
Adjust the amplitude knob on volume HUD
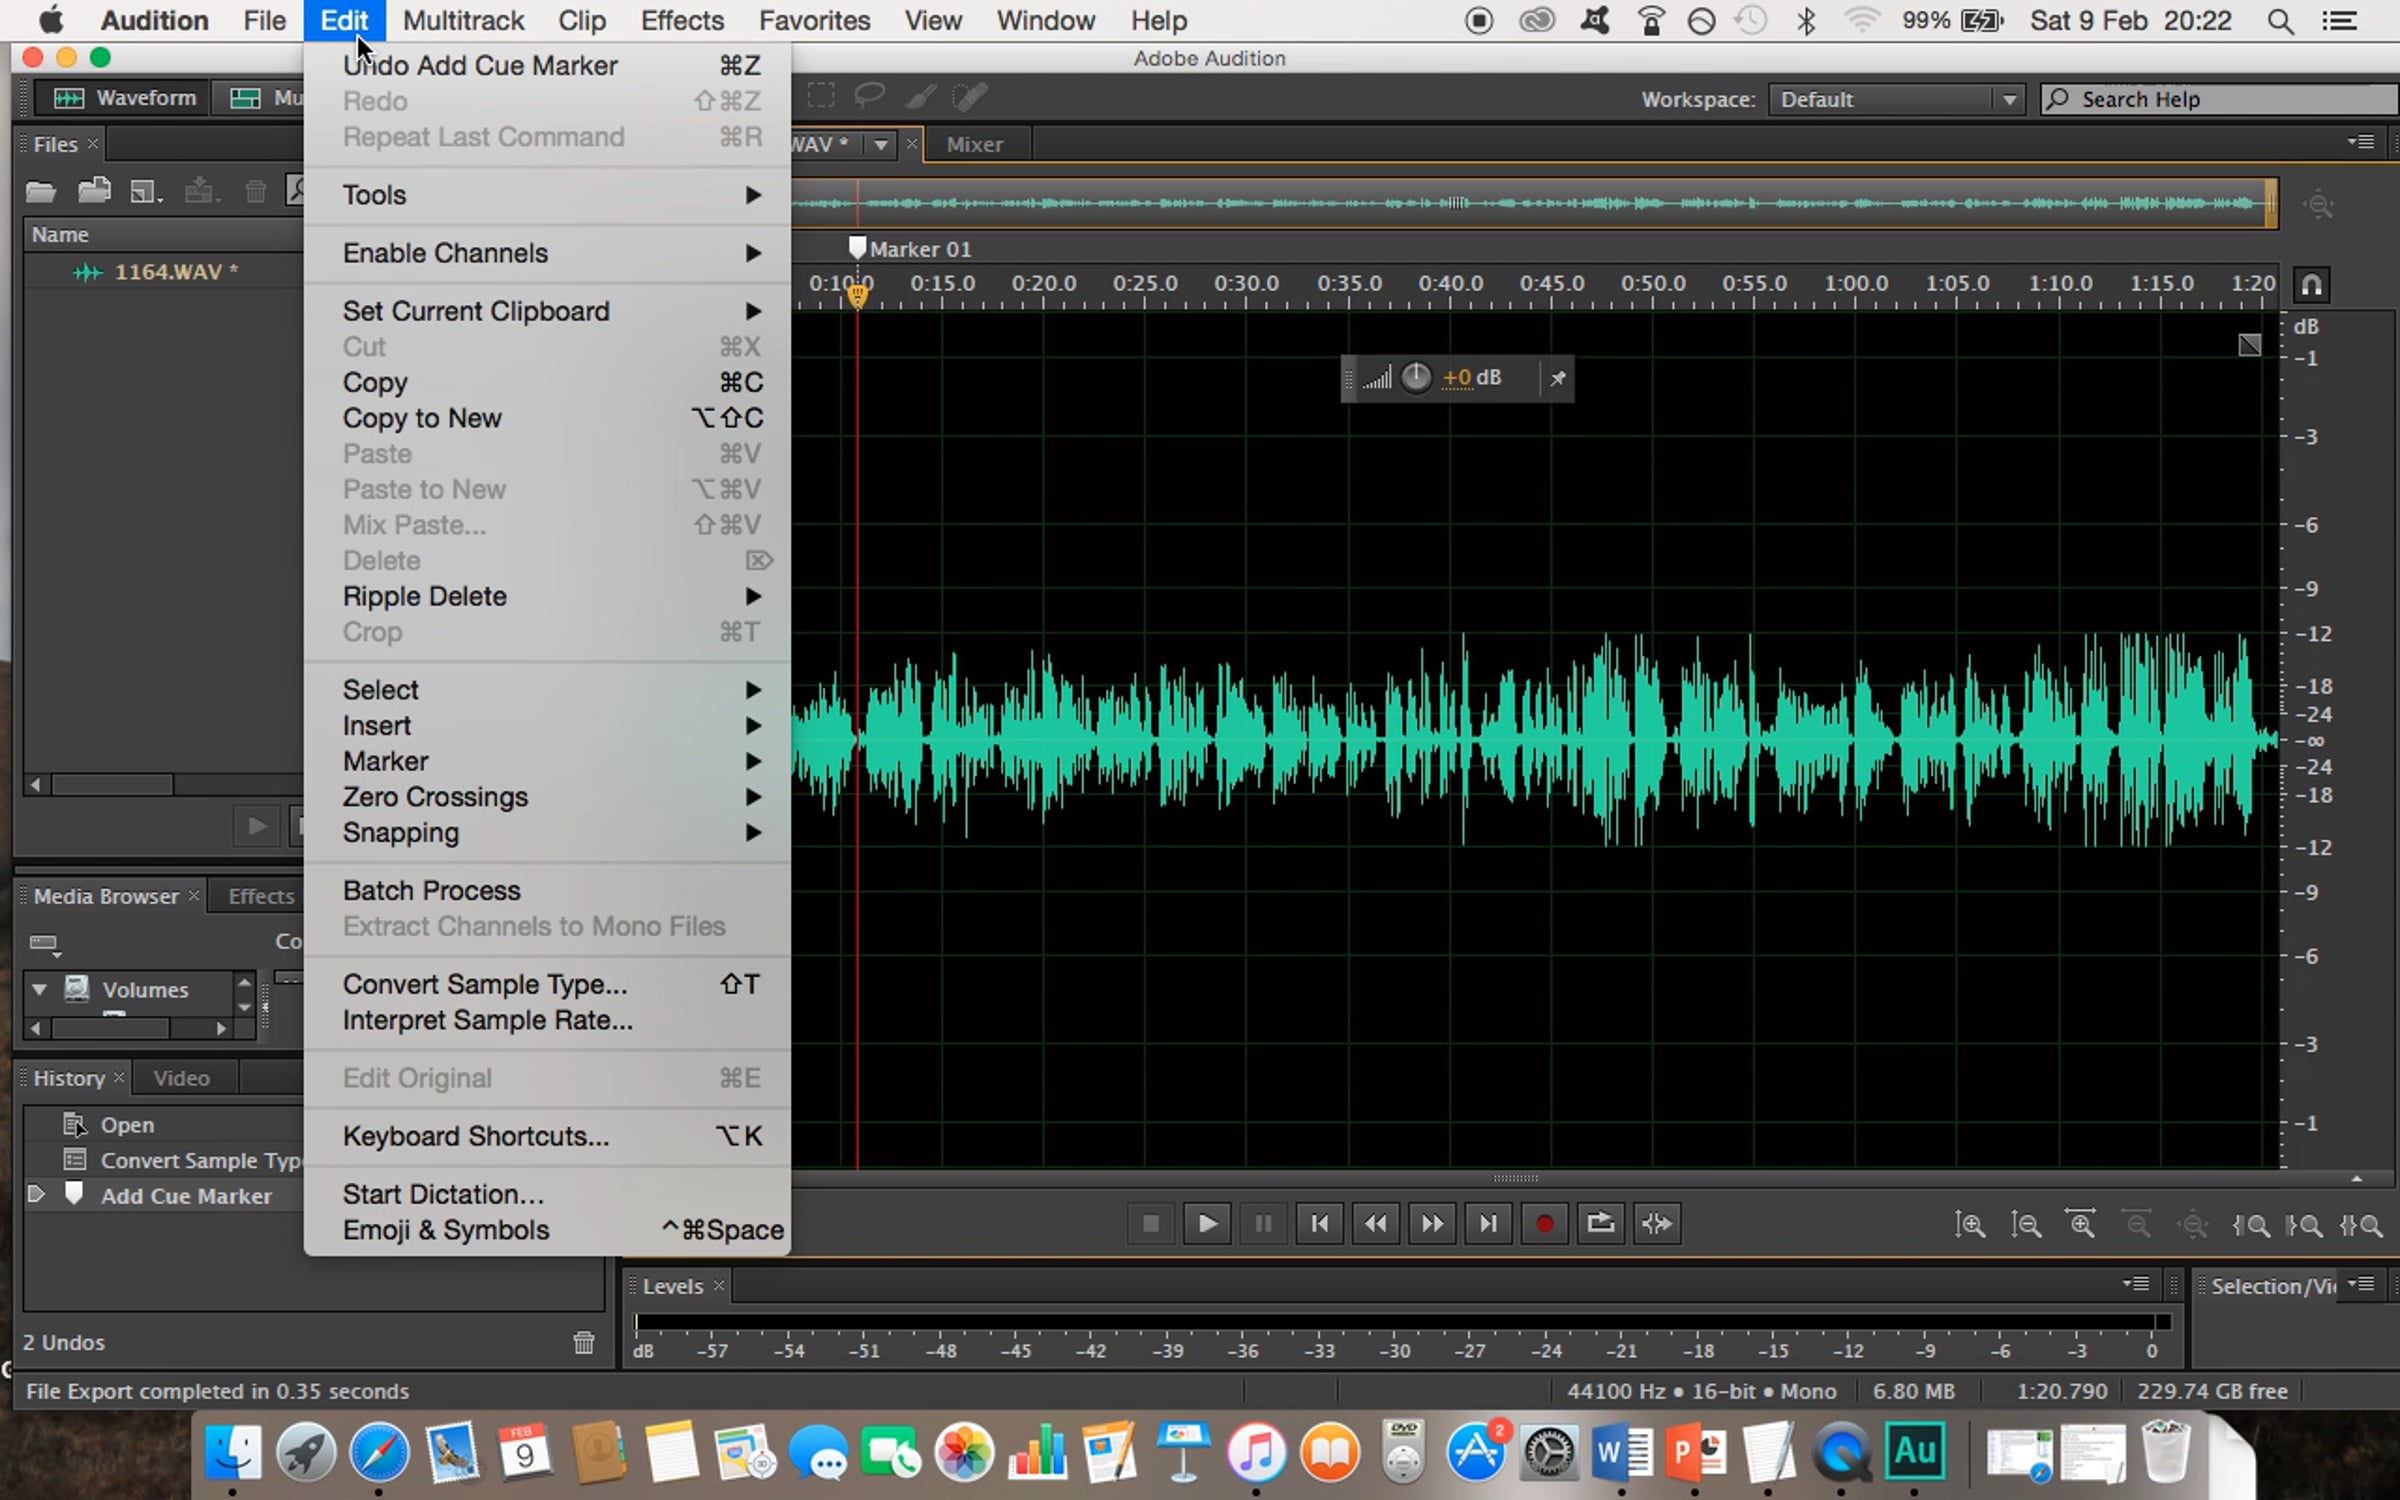[1416, 378]
